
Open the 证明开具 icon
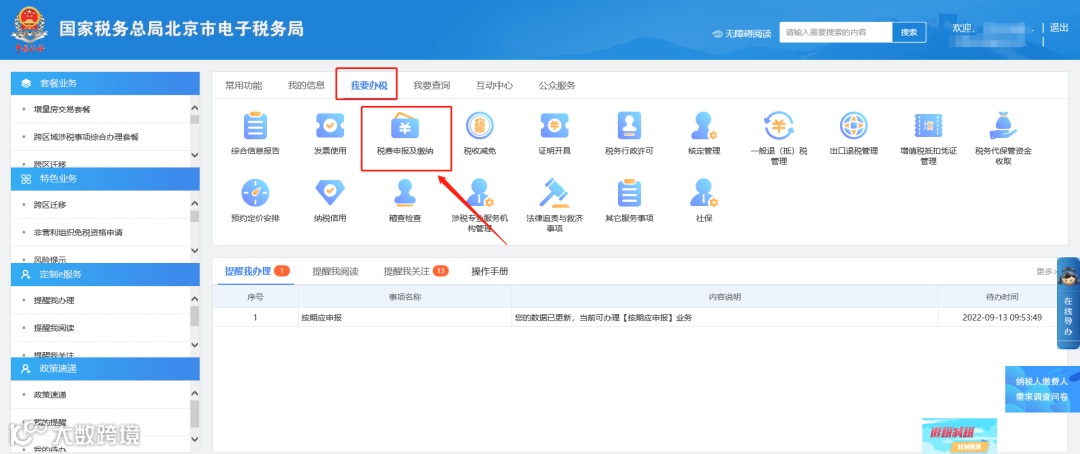pyautogui.click(x=554, y=126)
